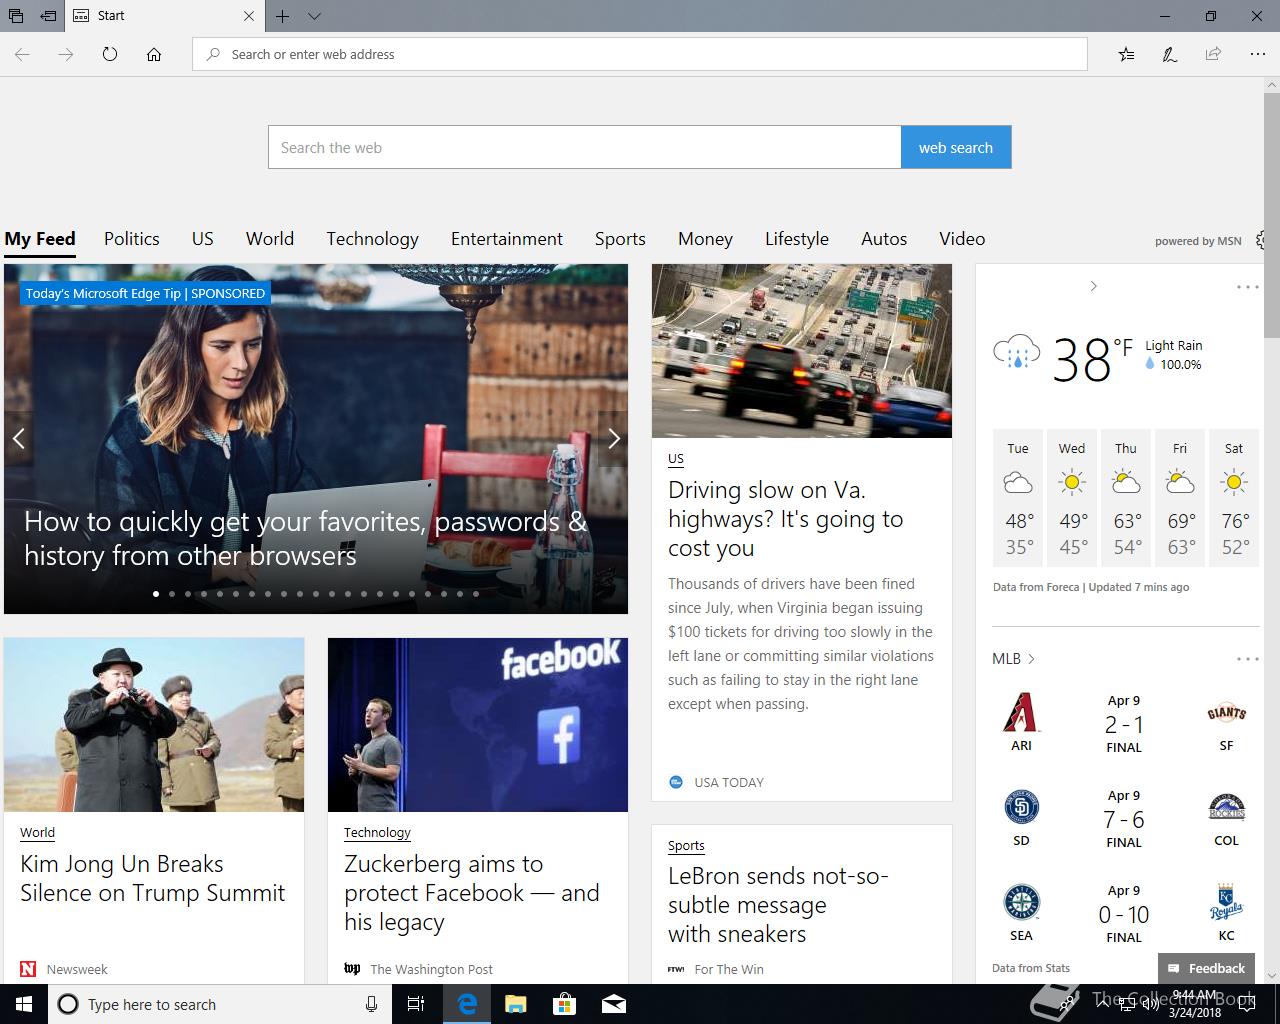Click the Sports category label on card

tap(686, 845)
